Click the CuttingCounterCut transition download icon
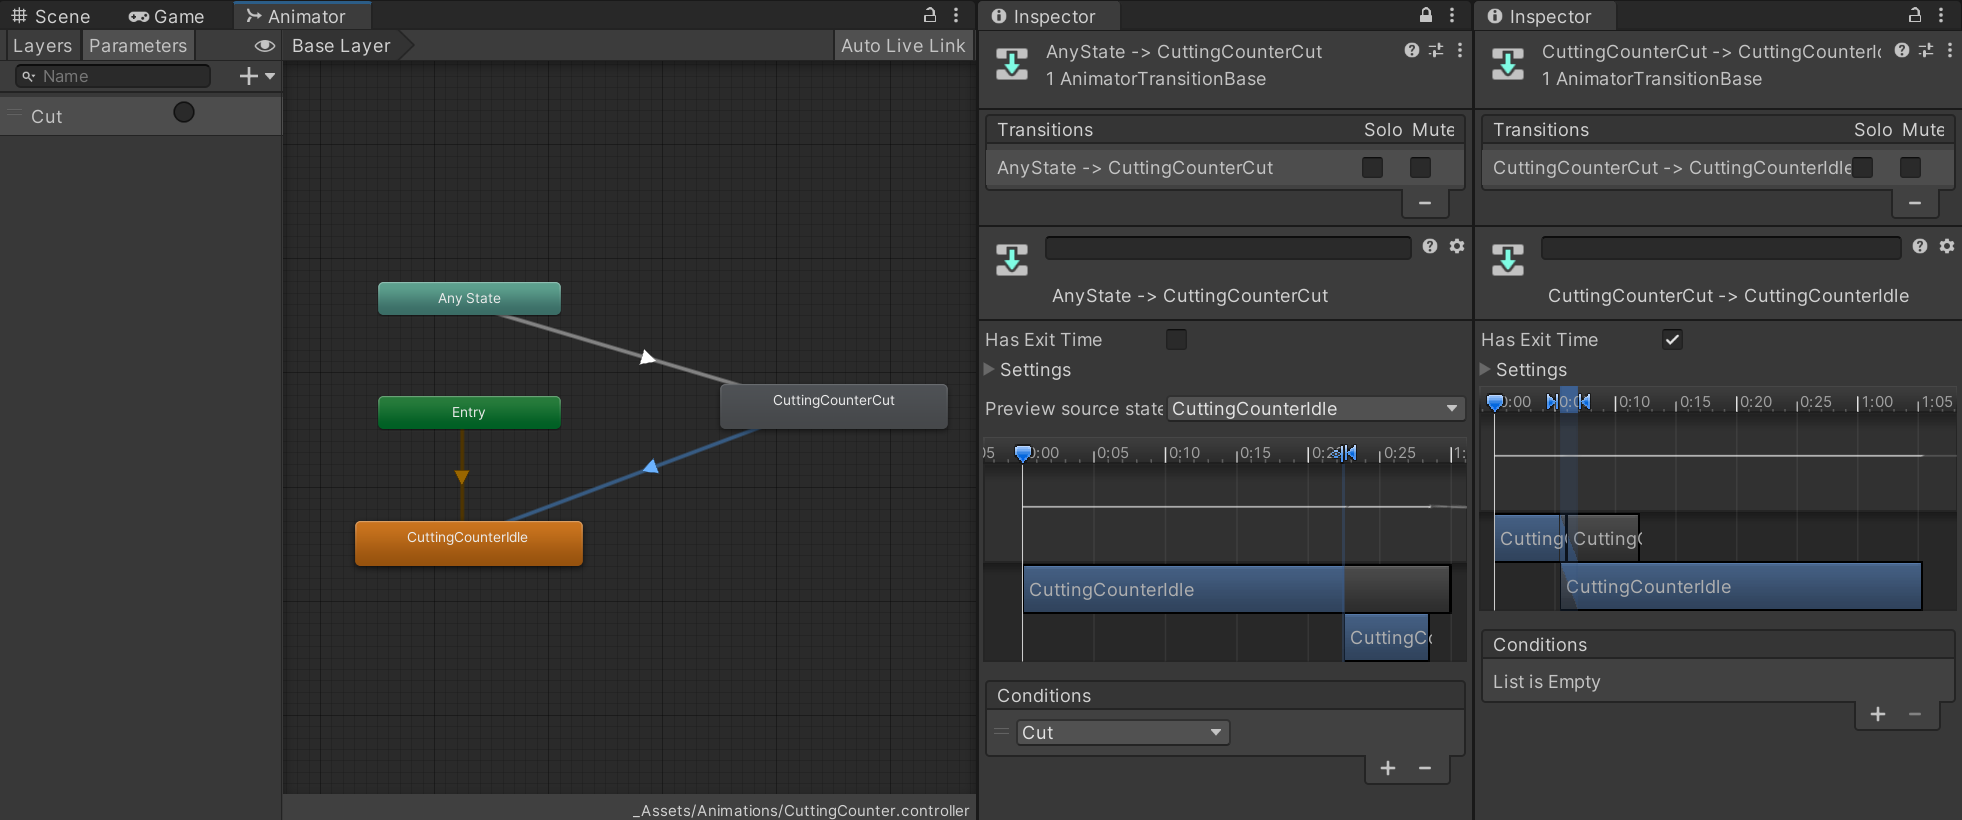Screen dimensions: 1962x820 coord(1508,64)
